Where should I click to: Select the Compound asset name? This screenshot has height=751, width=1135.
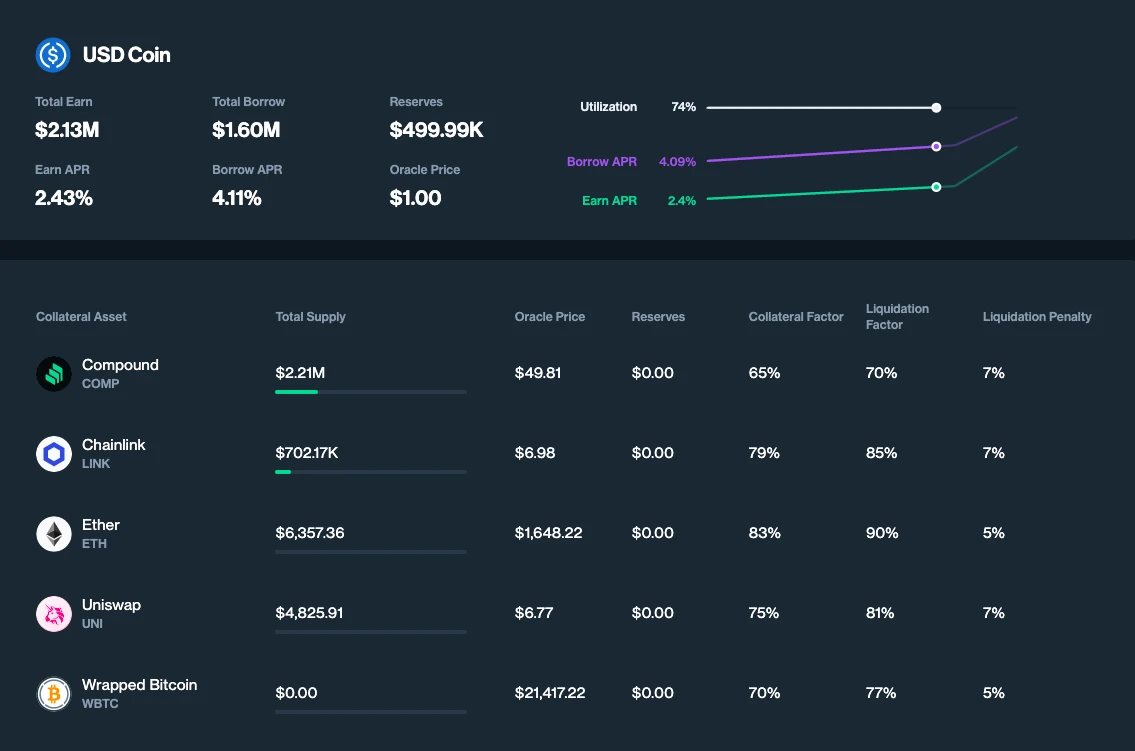[120, 365]
